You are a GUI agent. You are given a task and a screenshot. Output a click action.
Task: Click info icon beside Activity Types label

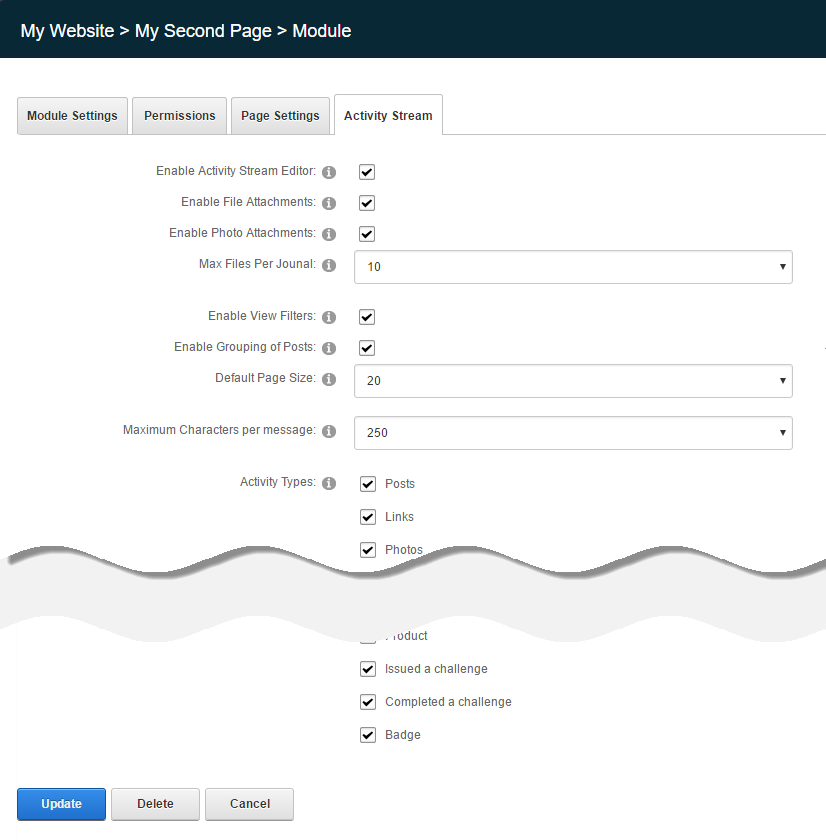click(329, 484)
